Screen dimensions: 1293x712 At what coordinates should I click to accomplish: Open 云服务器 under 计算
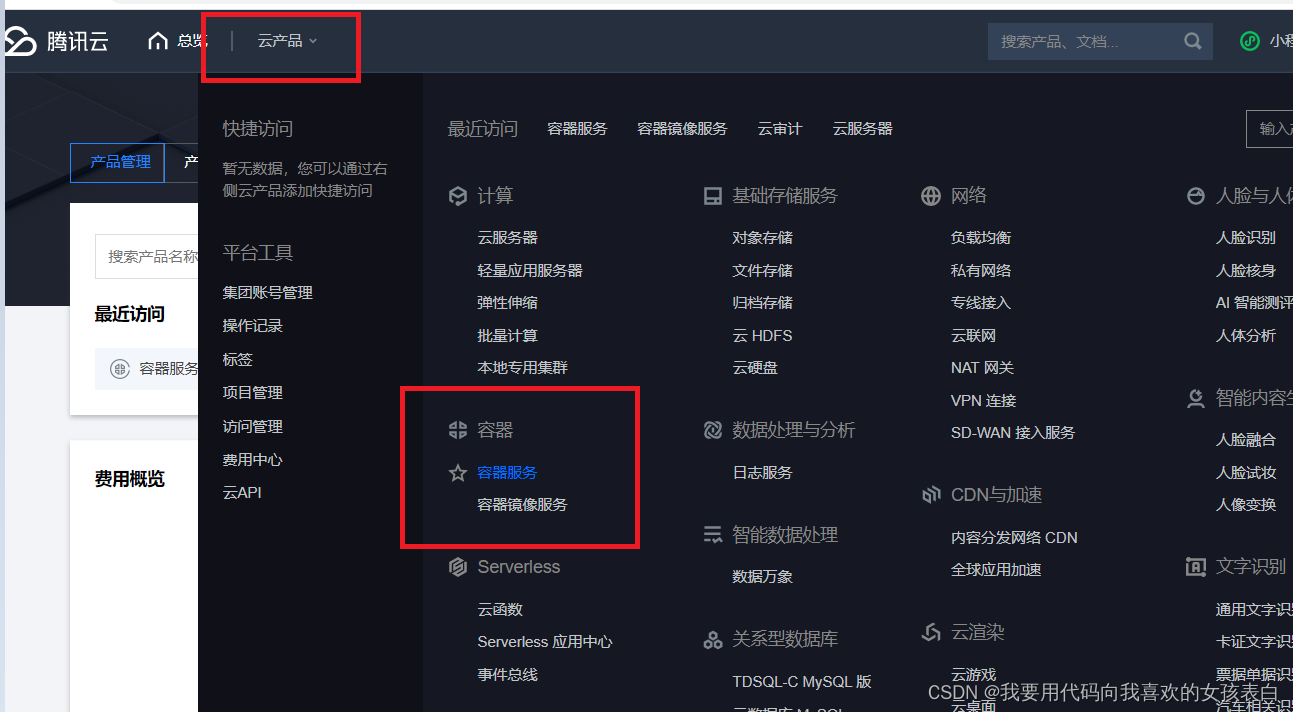pos(507,238)
